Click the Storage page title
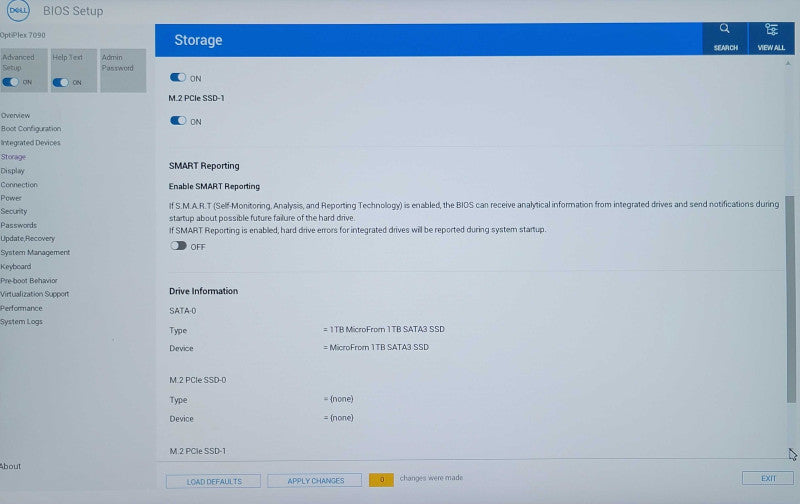Viewport: 800px width, 504px height. coord(198,40)
